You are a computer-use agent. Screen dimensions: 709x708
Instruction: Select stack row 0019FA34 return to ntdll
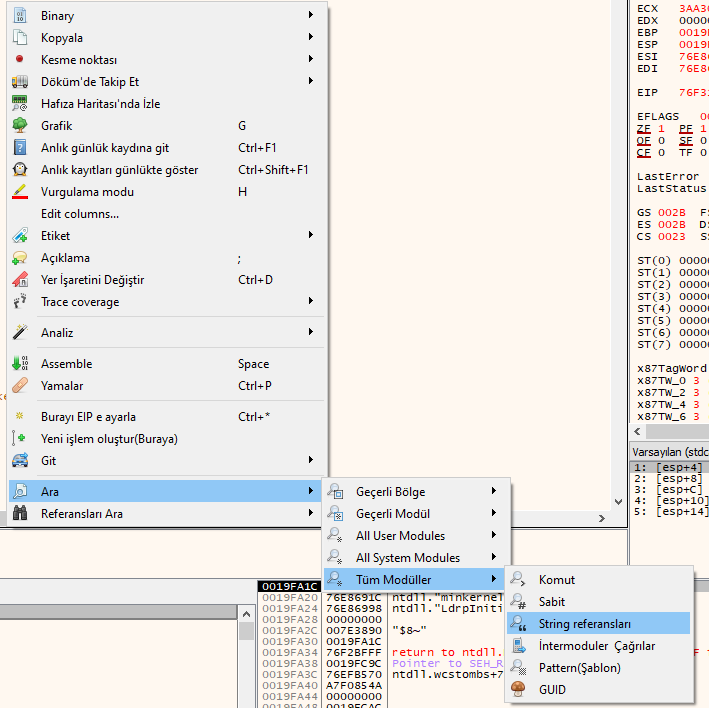382,652
